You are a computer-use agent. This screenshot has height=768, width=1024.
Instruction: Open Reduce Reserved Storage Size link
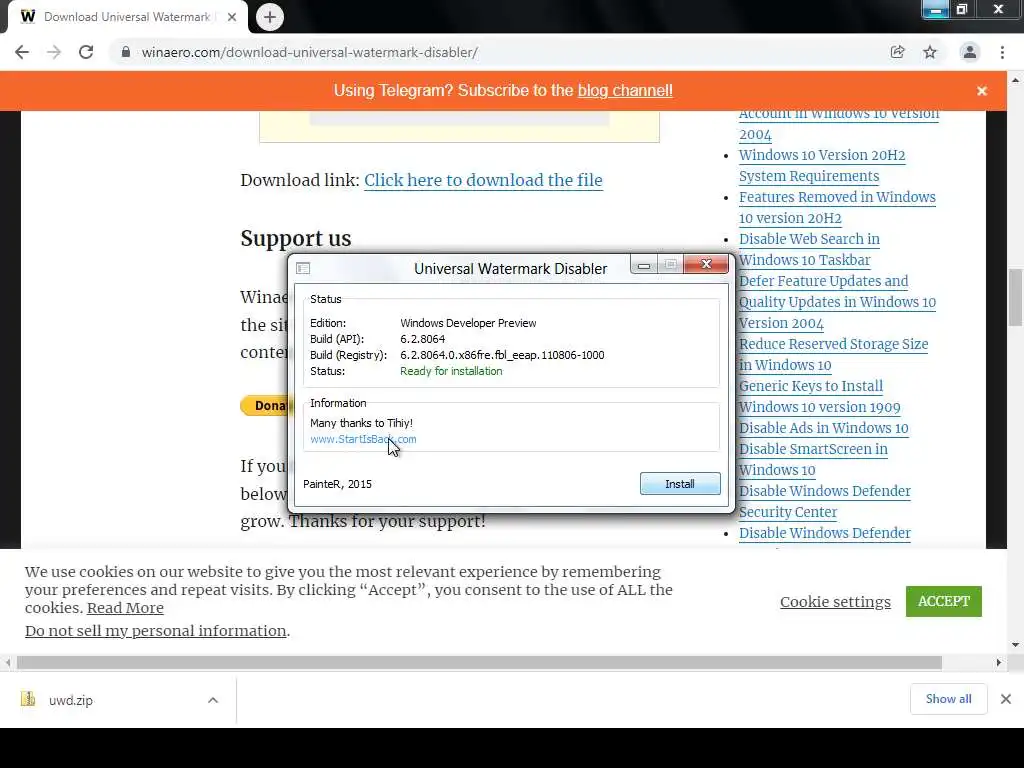833,355
